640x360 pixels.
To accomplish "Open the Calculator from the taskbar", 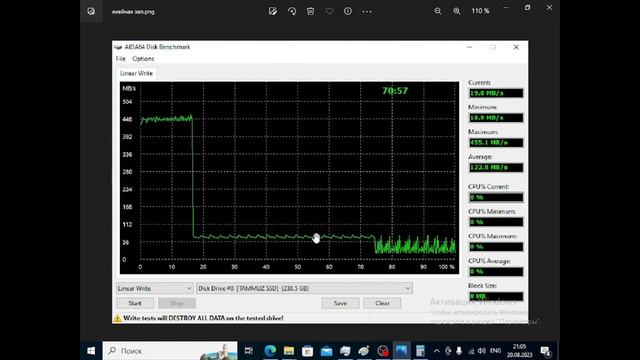I will [420, 351].
